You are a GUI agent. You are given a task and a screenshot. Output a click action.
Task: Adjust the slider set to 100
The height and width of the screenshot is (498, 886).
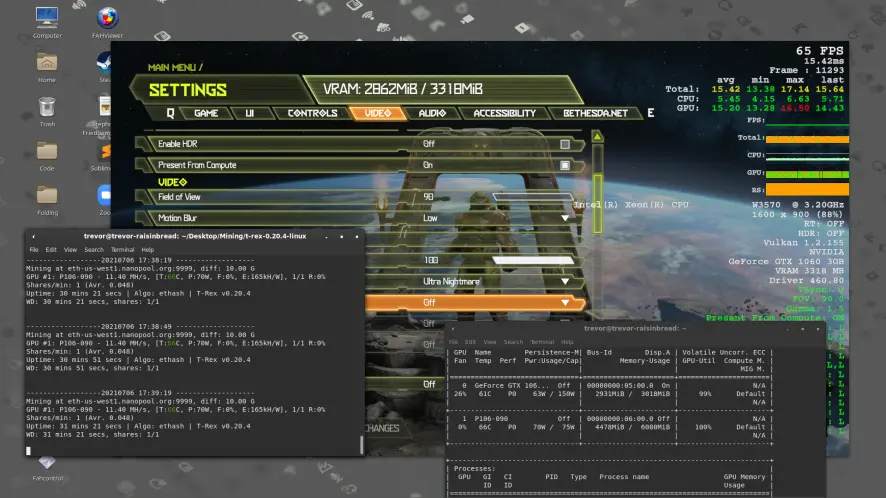point(533,260)
